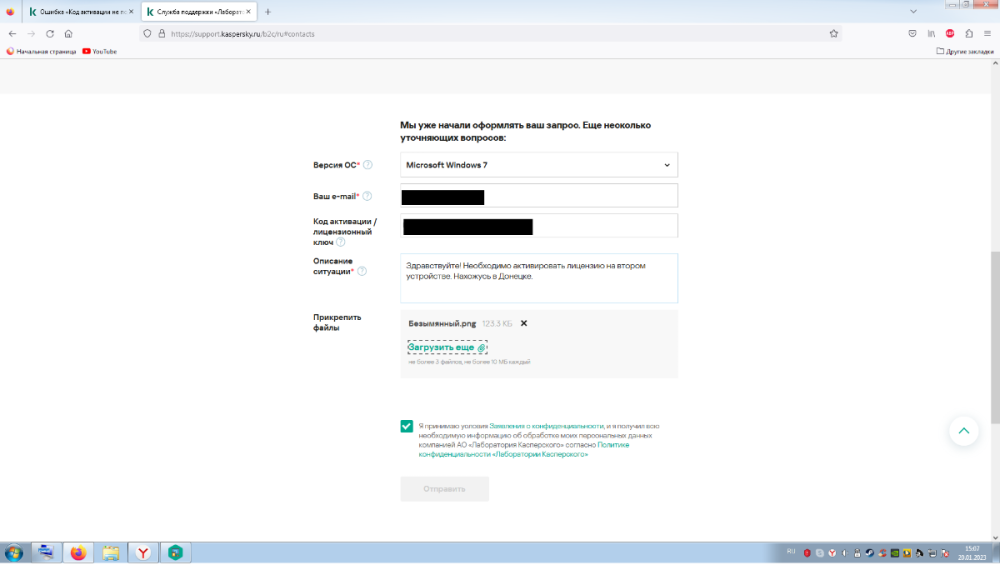This screenshot has height=565, width=1000.
Task: Show help for Версия ОС field
Action: click(367, 165)
